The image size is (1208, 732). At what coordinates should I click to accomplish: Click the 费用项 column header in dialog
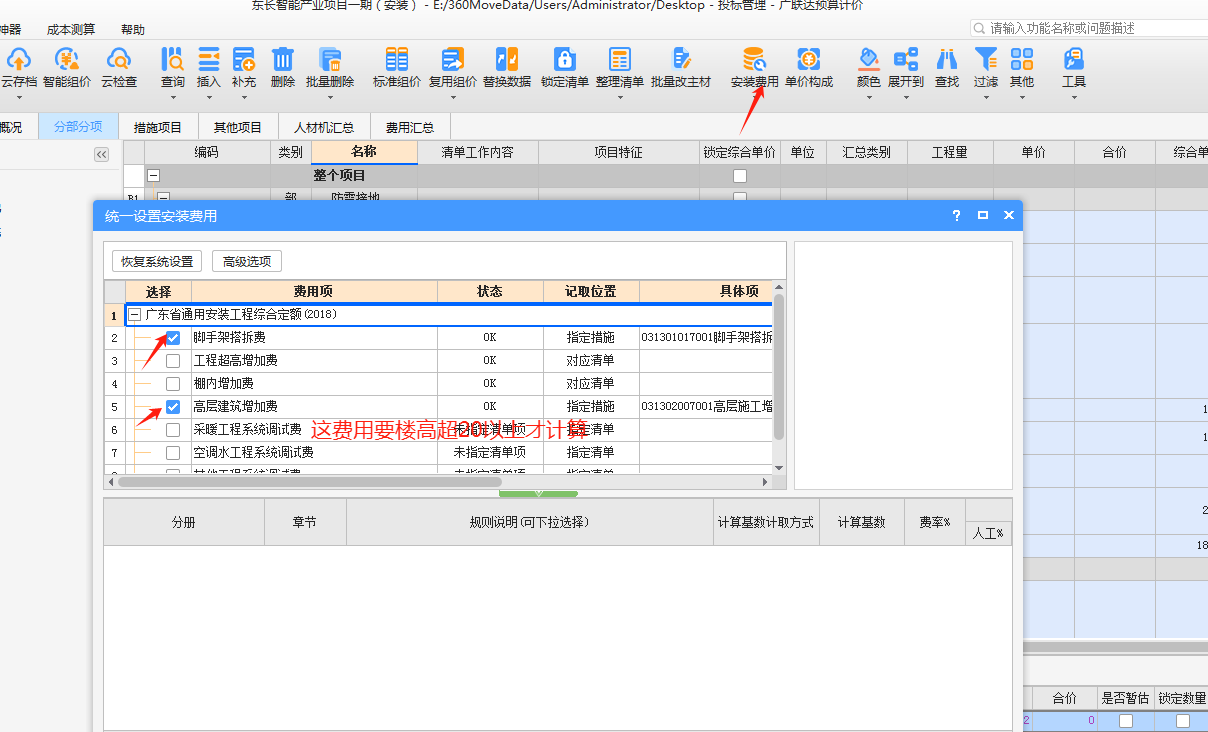click(313, 291)
